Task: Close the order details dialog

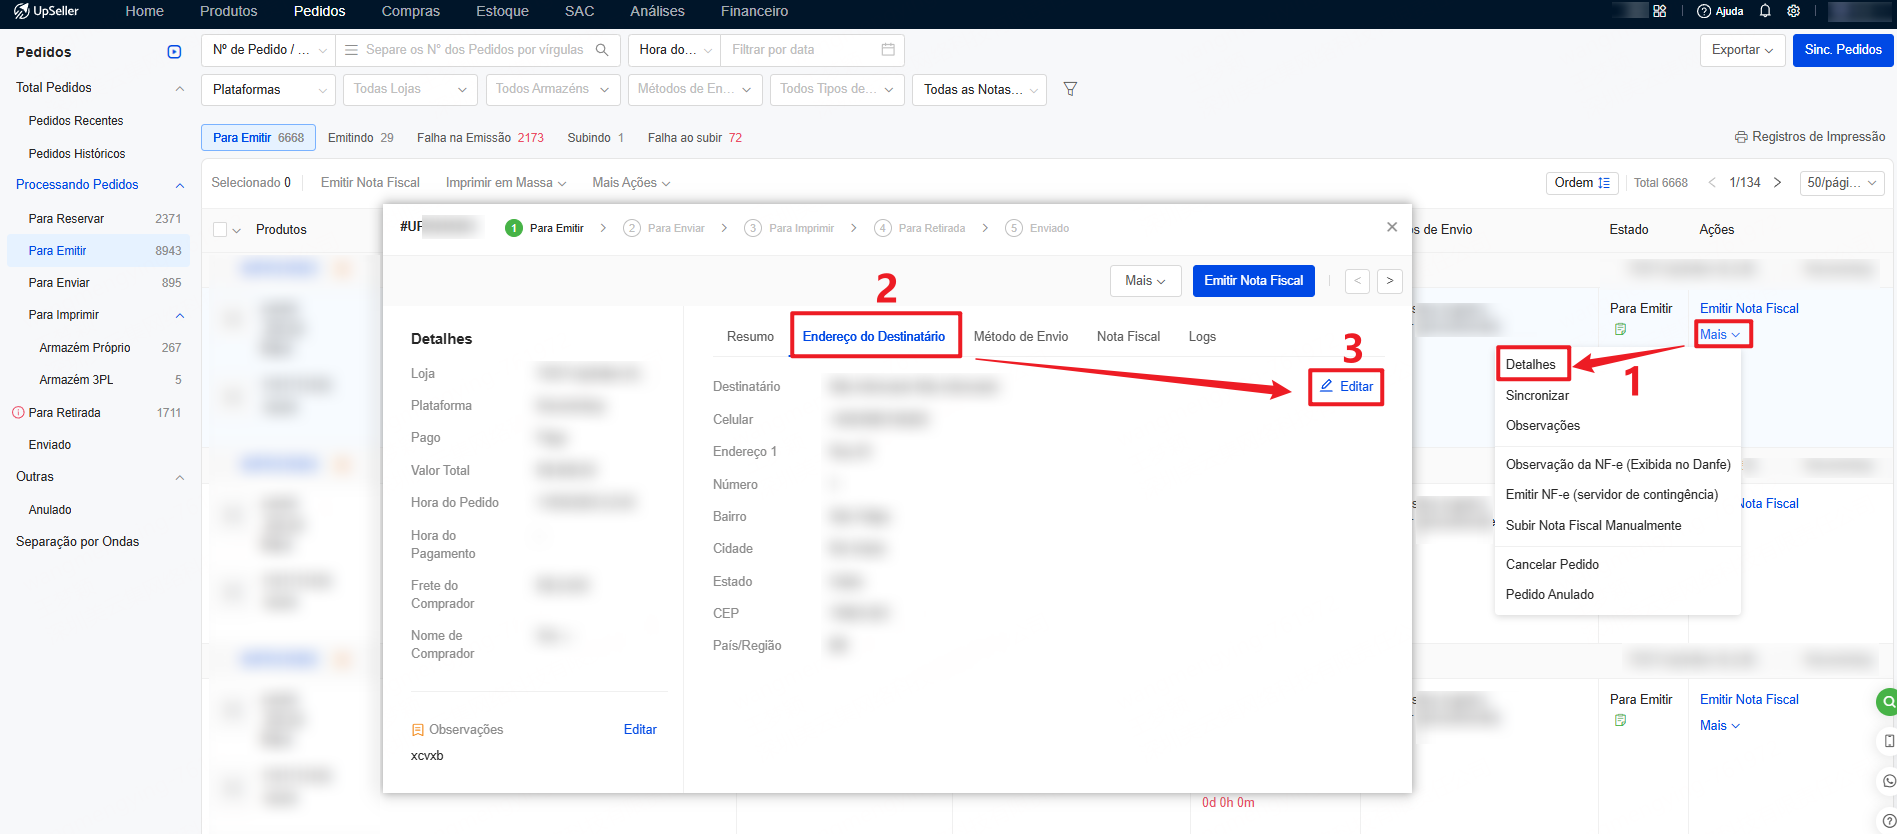Action: pos(1392,227)
